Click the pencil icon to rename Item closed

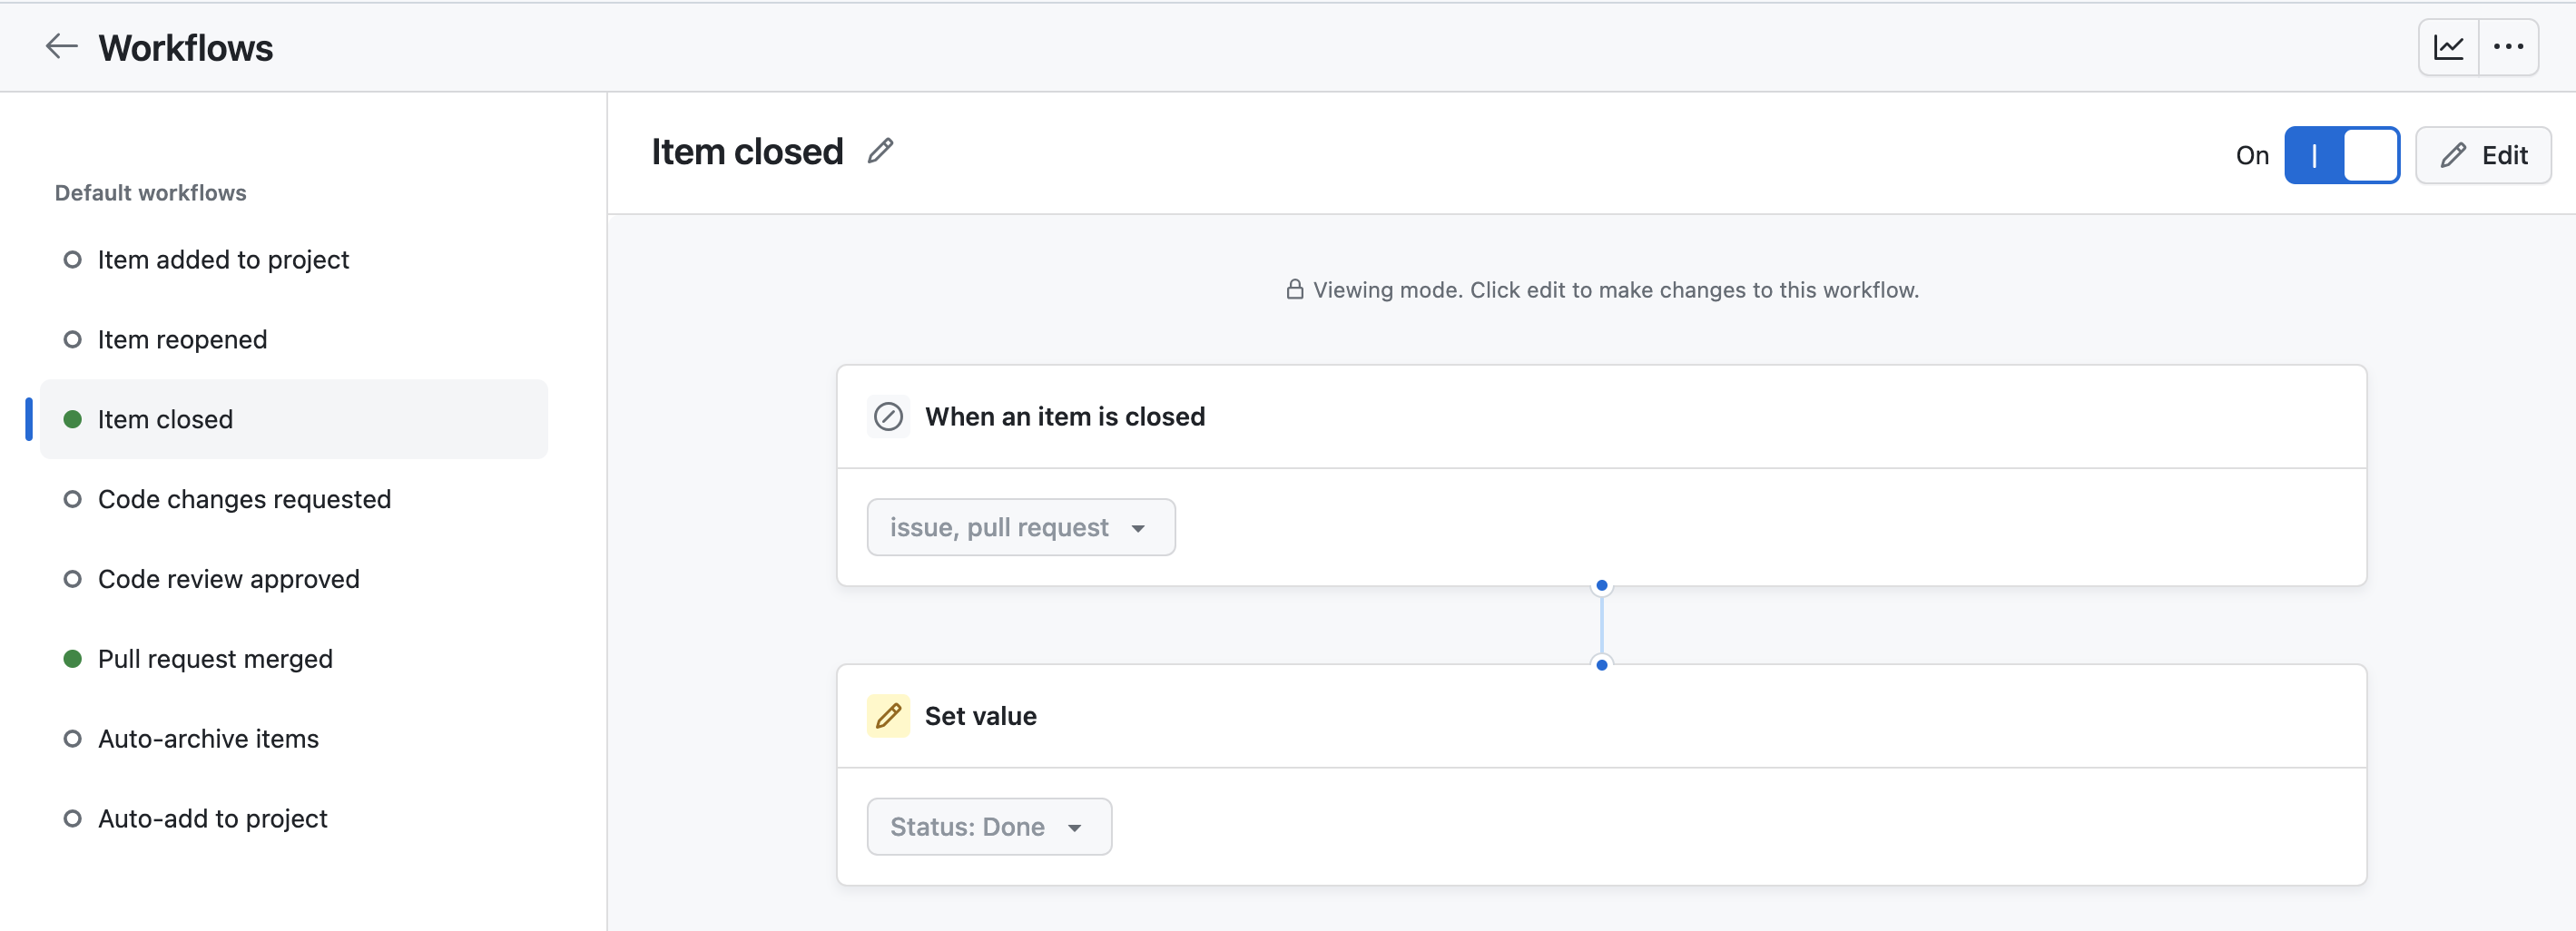[879, 151]
